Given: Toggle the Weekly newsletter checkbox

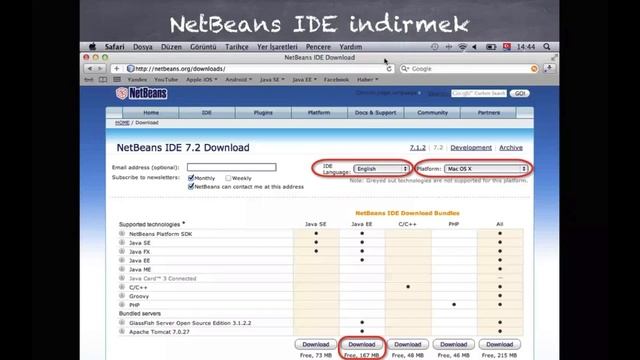Looking at the screenshot, I should click(228, 178).
